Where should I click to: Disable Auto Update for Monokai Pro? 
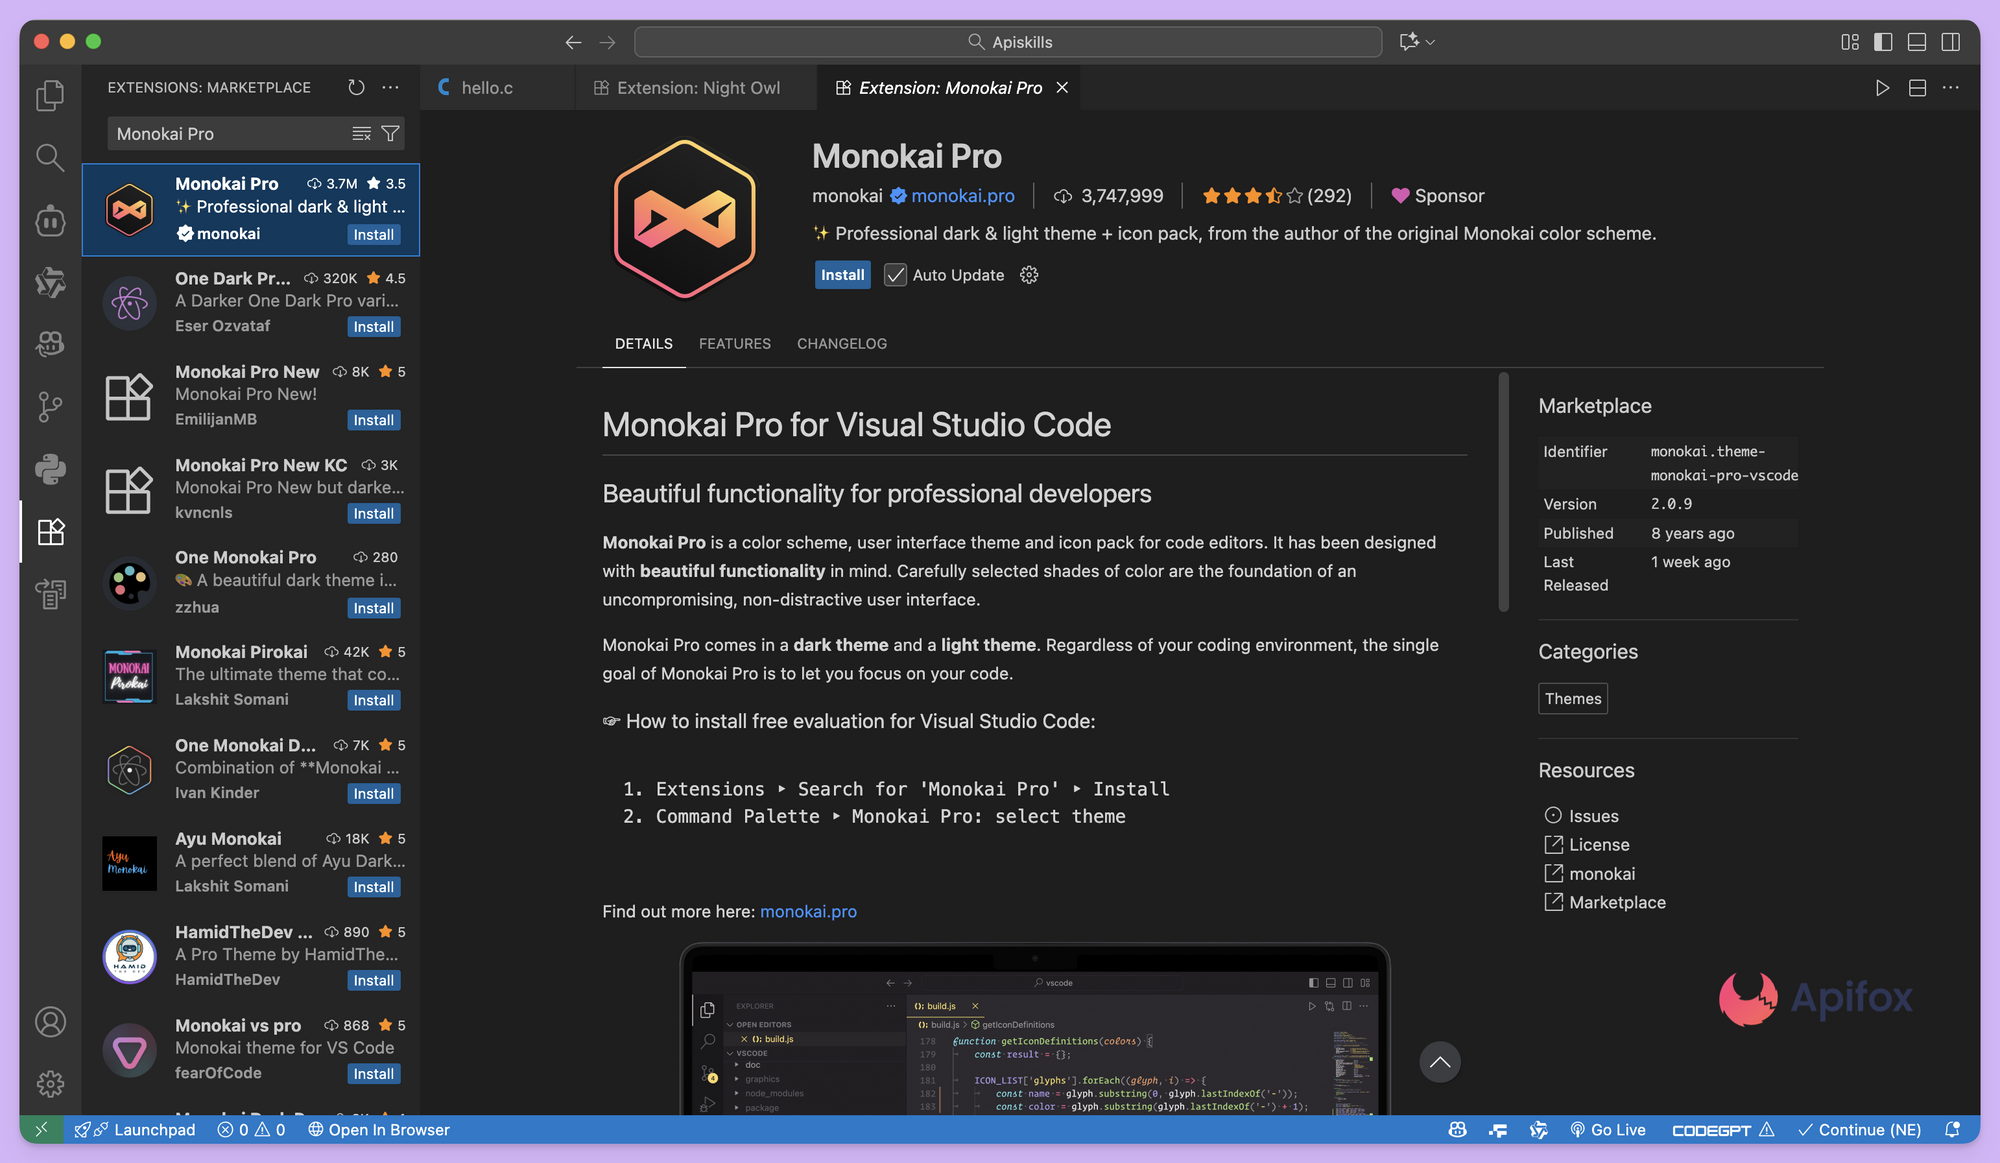tap(895, 275)
